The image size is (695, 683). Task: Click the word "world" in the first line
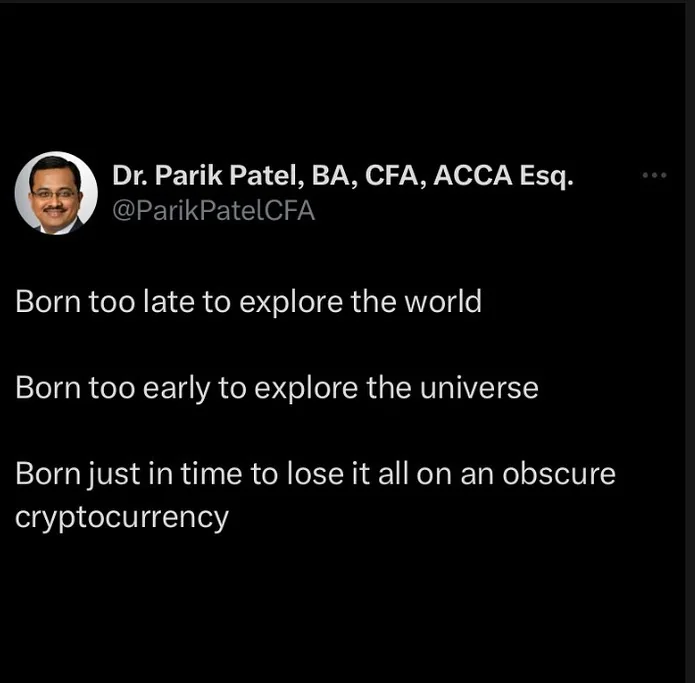tap(443, 302)
